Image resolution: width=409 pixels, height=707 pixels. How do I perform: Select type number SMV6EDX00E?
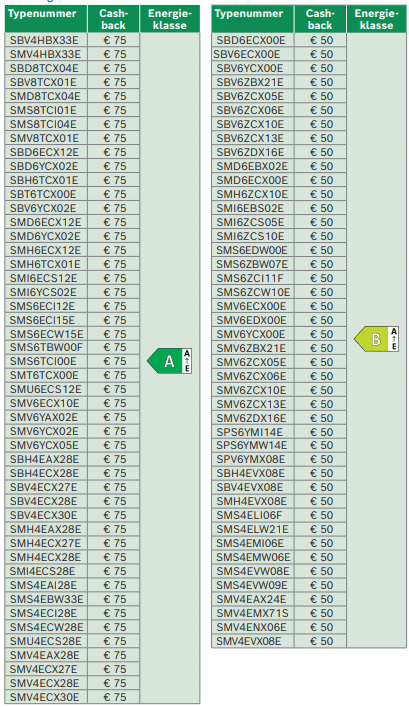pos(251,320)
